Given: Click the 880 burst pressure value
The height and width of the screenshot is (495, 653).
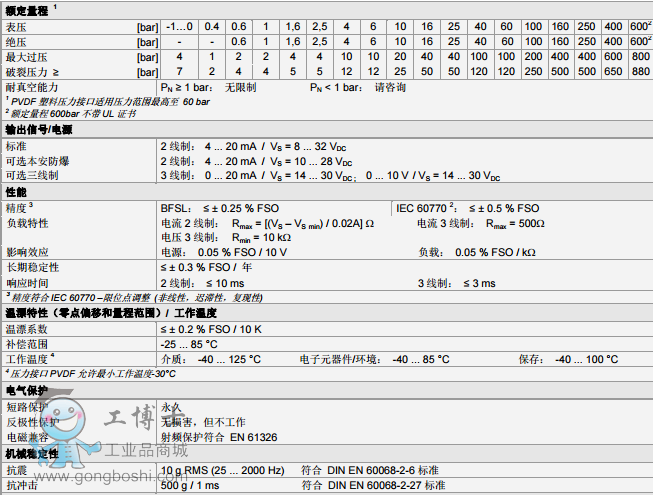Looking at the screenshot, I should click(641, 72).
